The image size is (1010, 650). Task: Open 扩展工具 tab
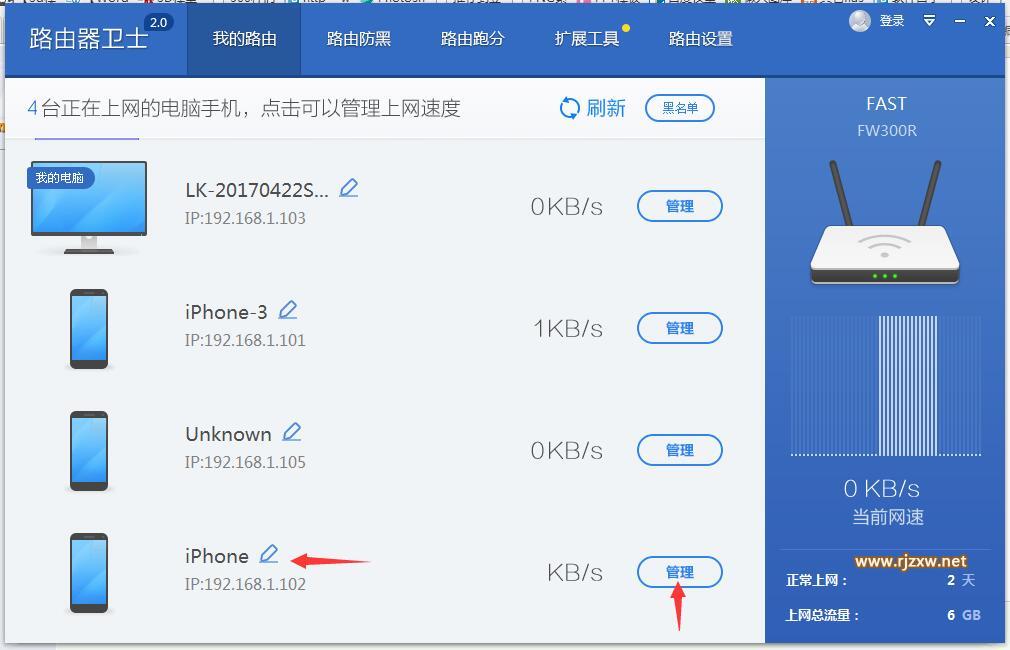(x=586, y=39)
